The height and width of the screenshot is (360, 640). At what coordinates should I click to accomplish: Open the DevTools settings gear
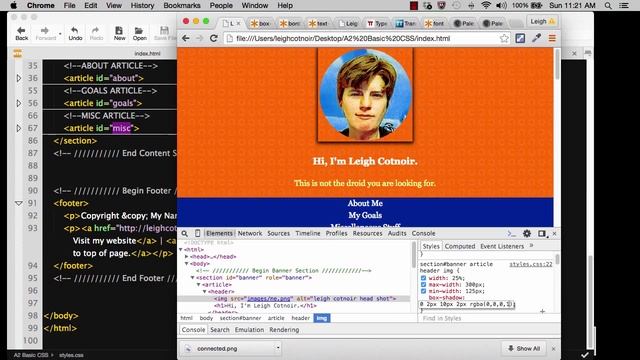(527, 233)
